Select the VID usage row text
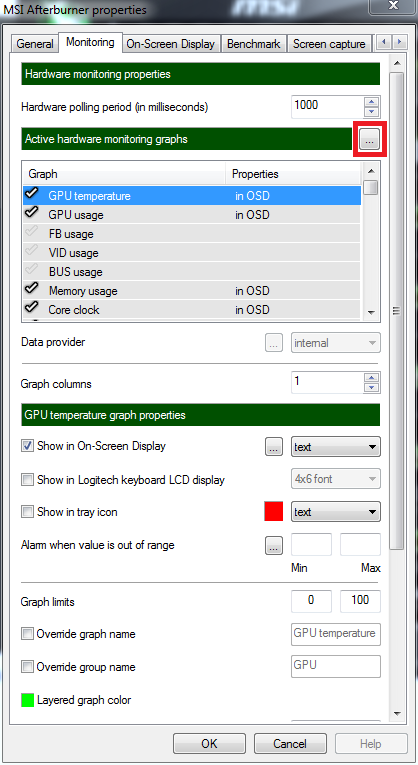This screenshot has width=418, height=765. (74, 253)
